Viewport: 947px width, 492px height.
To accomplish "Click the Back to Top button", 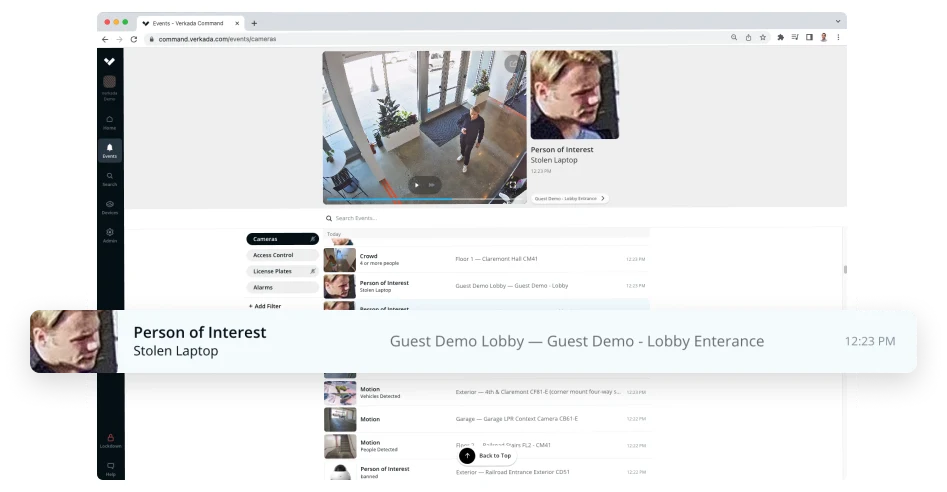I will pos(487,456).
